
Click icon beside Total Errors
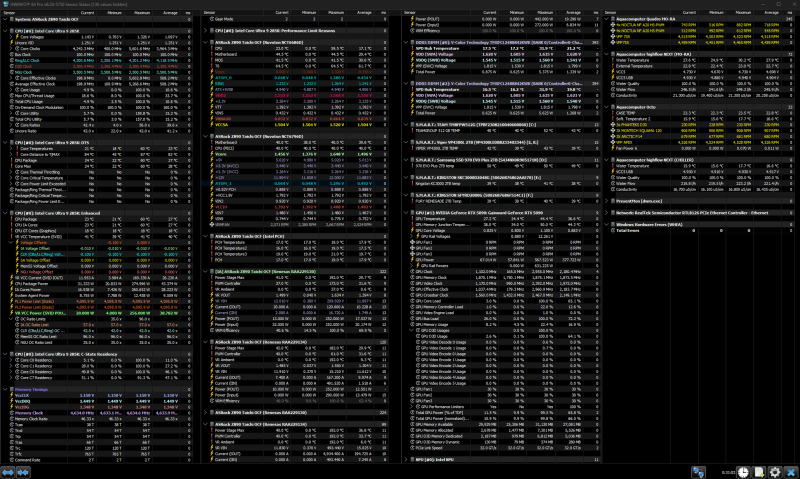tap(613, 231)
